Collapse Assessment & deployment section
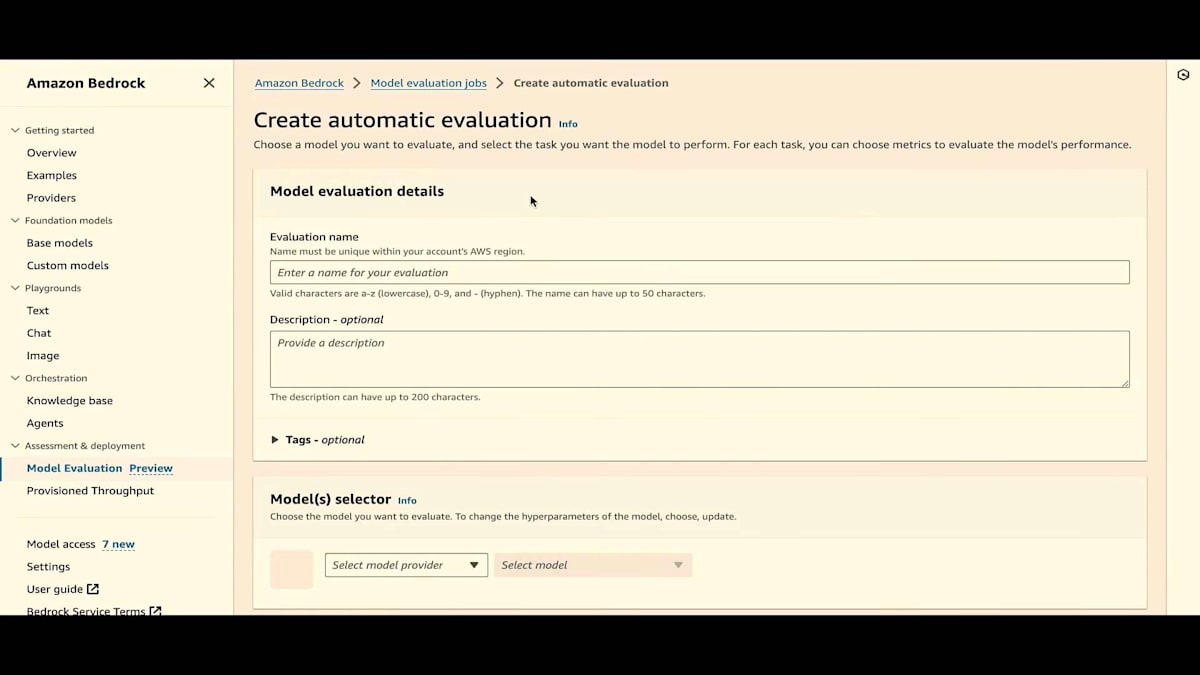1200x675 pixels. tap(15, 446)
